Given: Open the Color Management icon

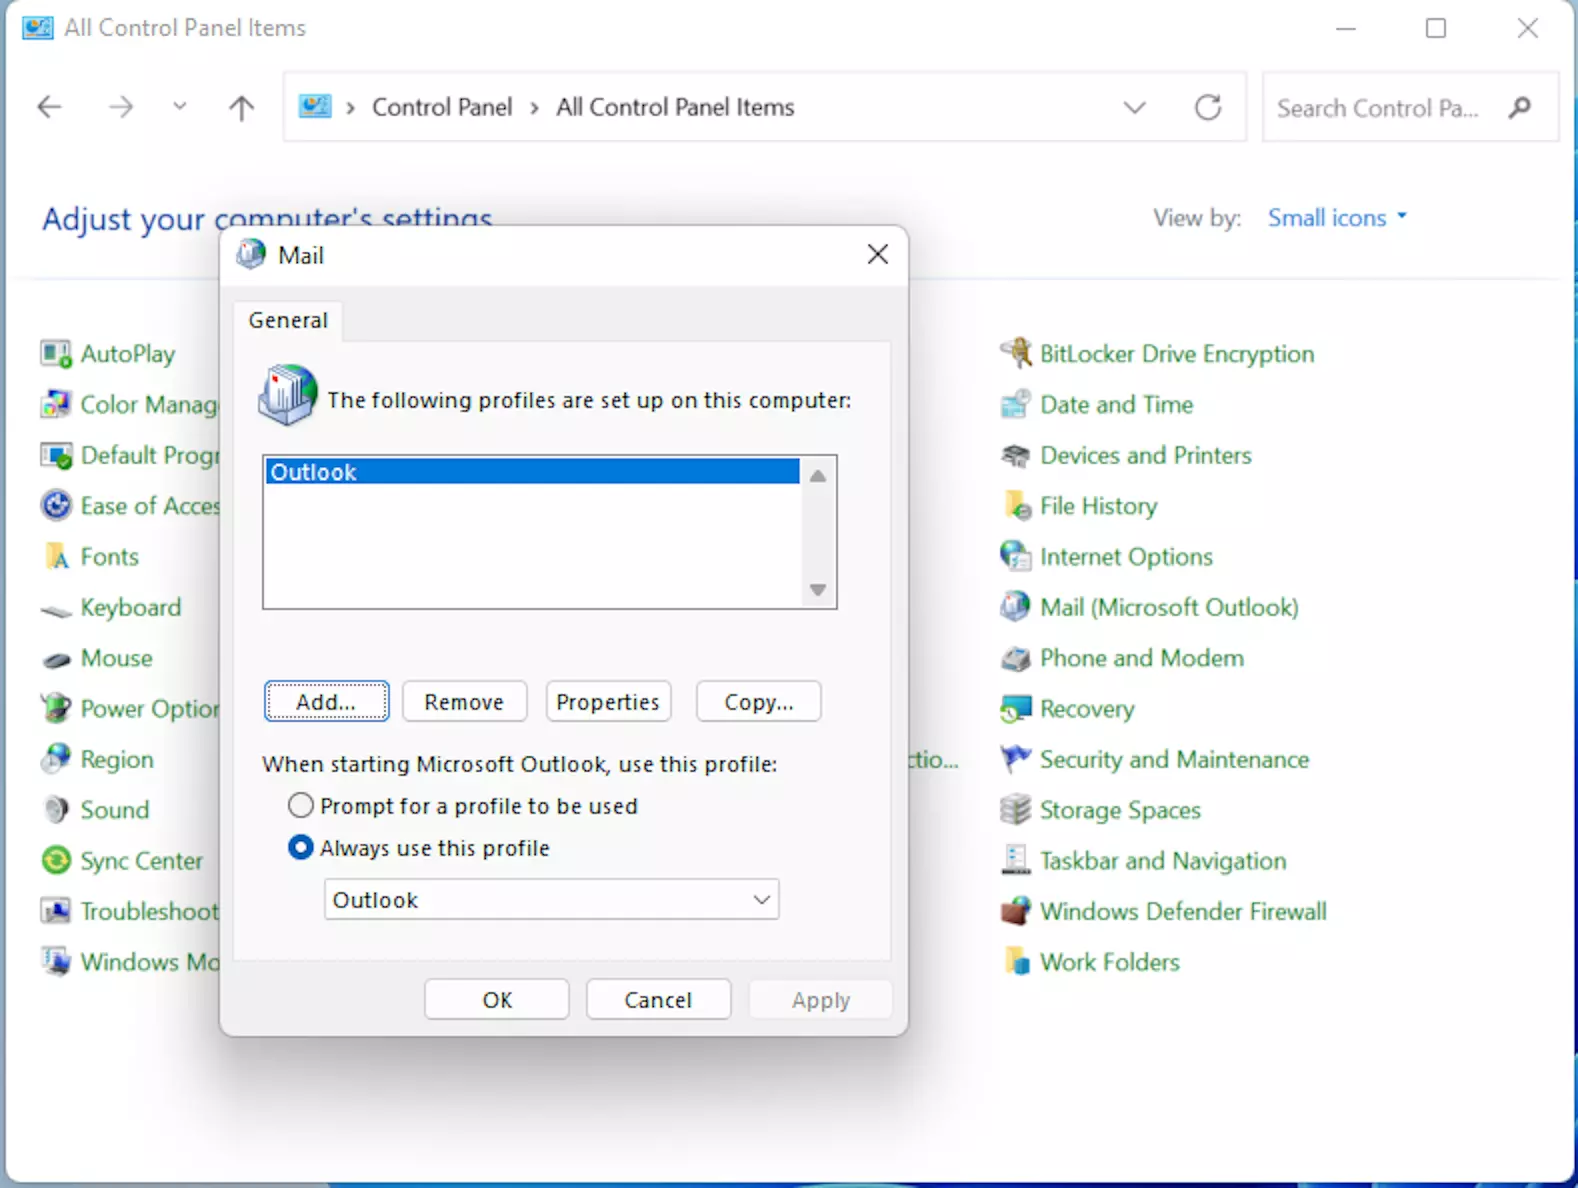Looking at the screenshot, I should 56,405.
